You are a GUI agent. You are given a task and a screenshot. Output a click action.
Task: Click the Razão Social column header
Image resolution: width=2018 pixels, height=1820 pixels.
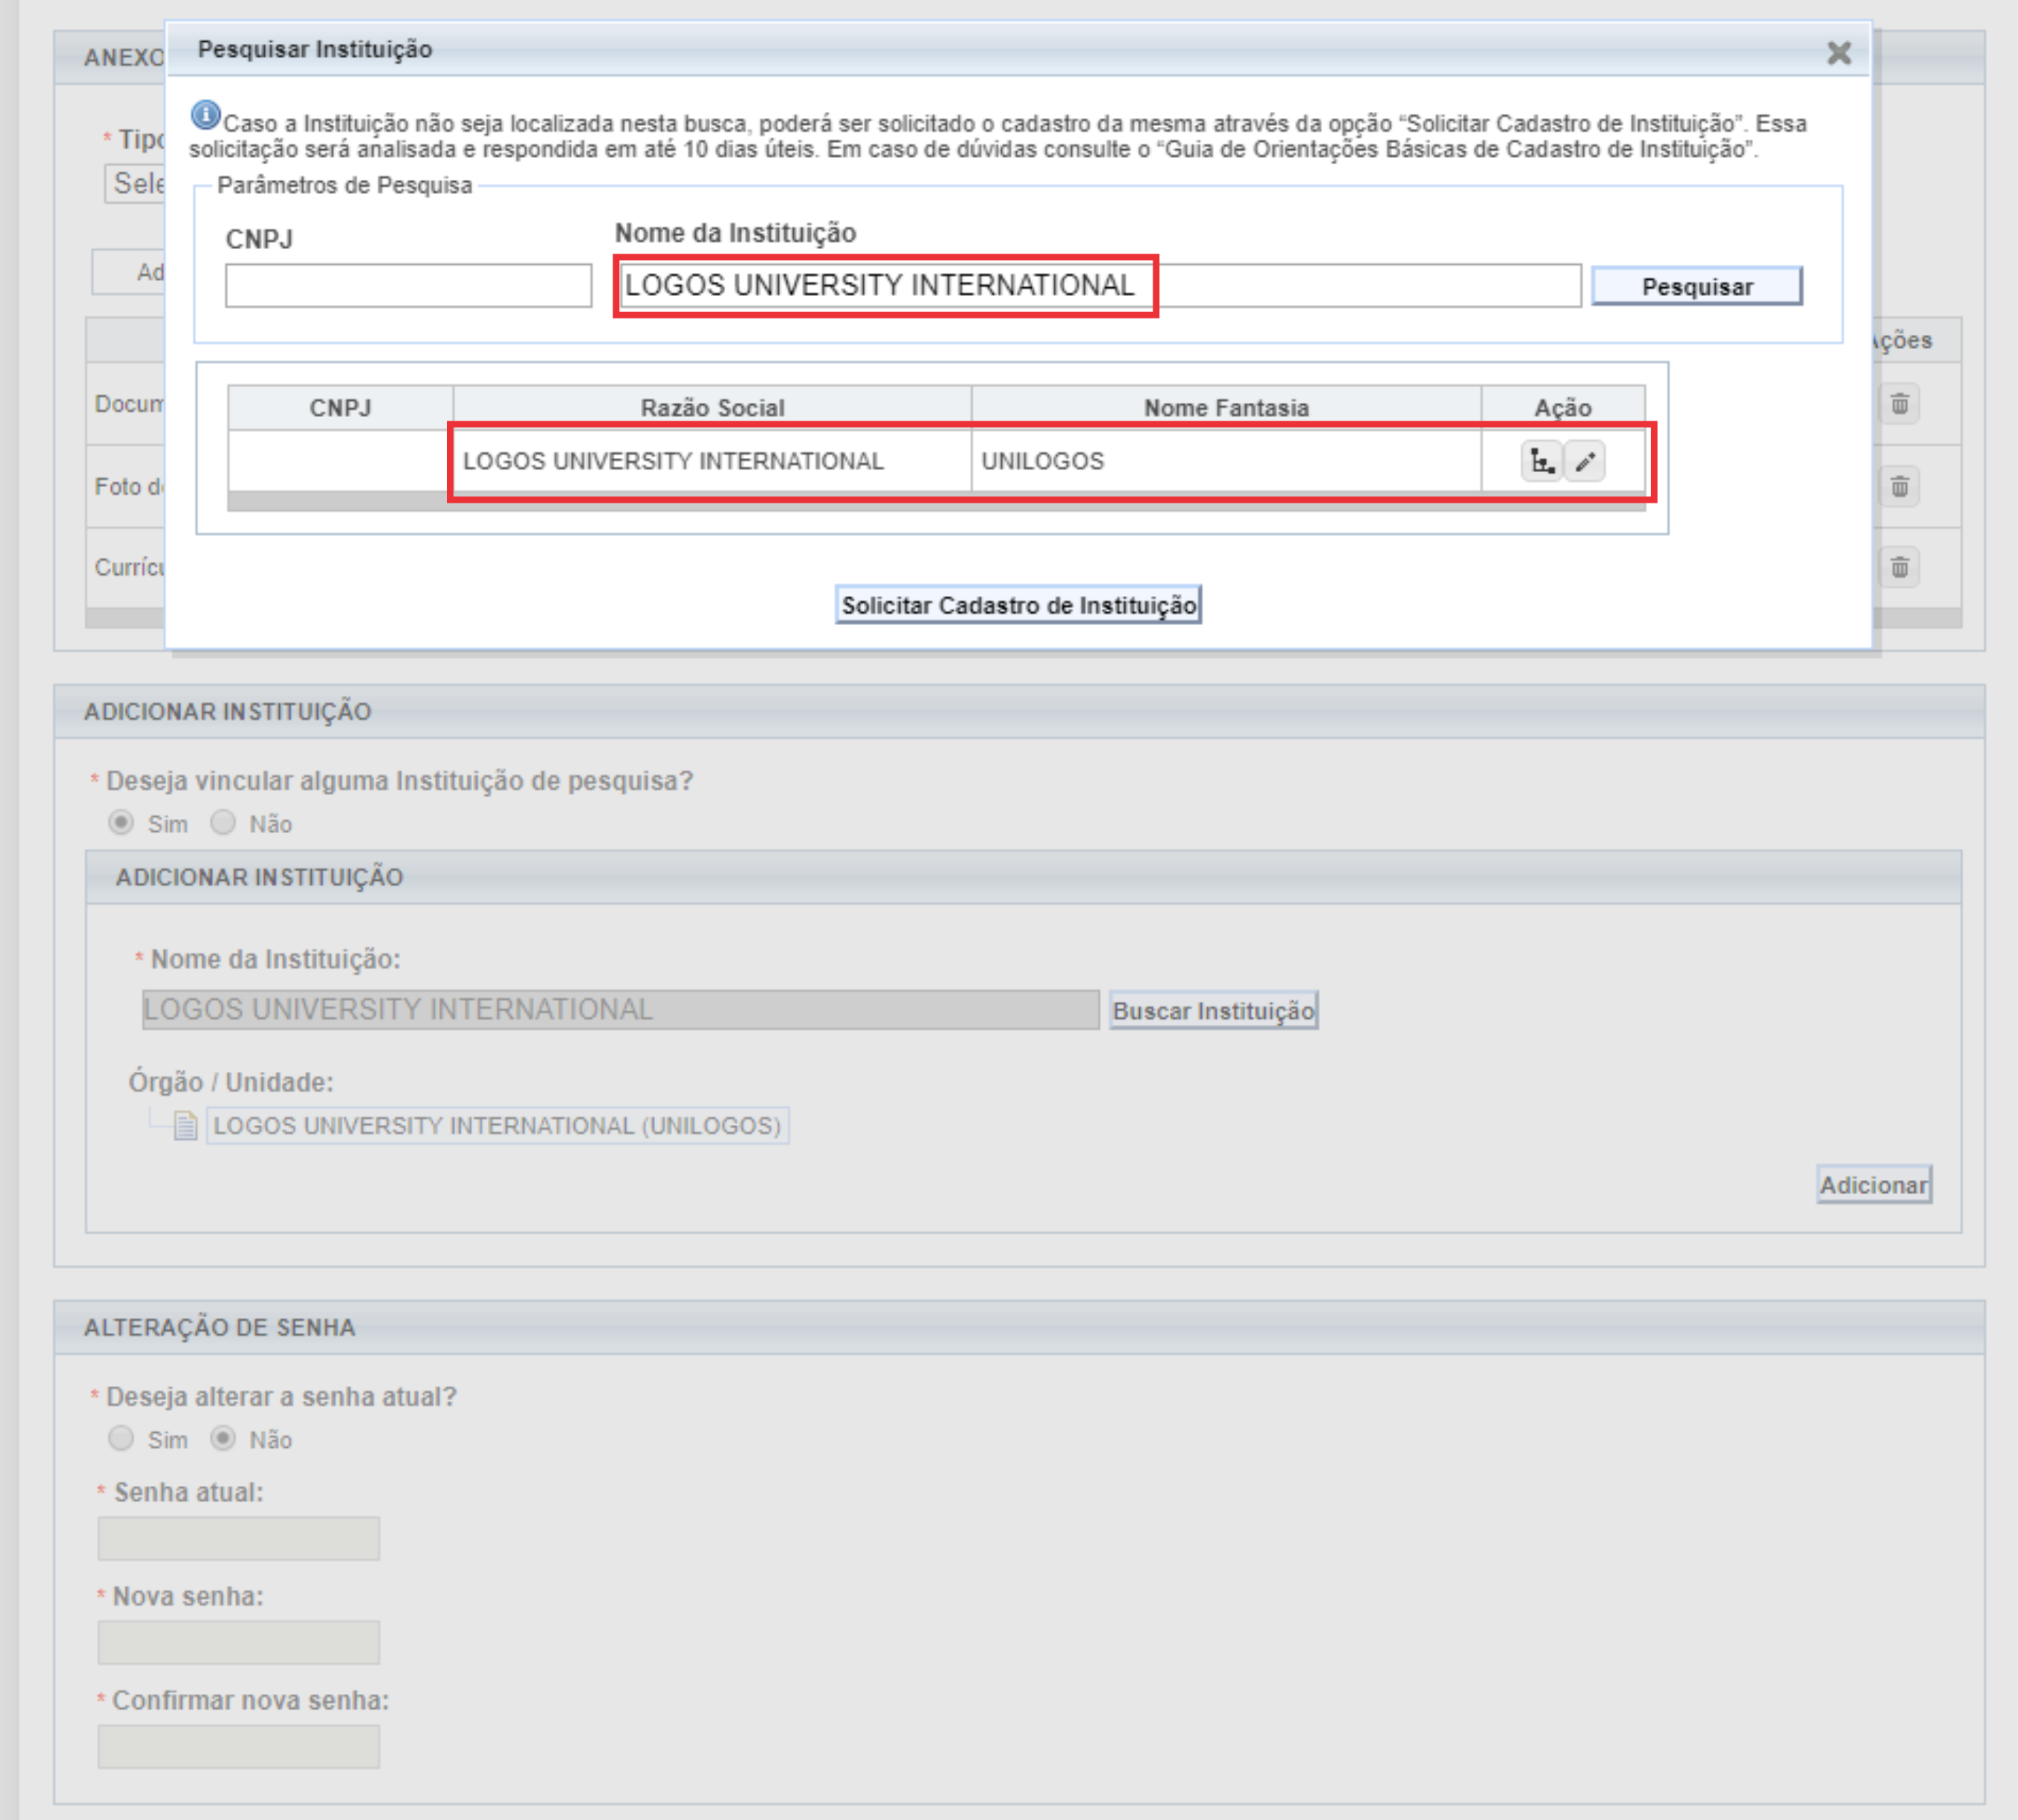[x=712, y=408]
